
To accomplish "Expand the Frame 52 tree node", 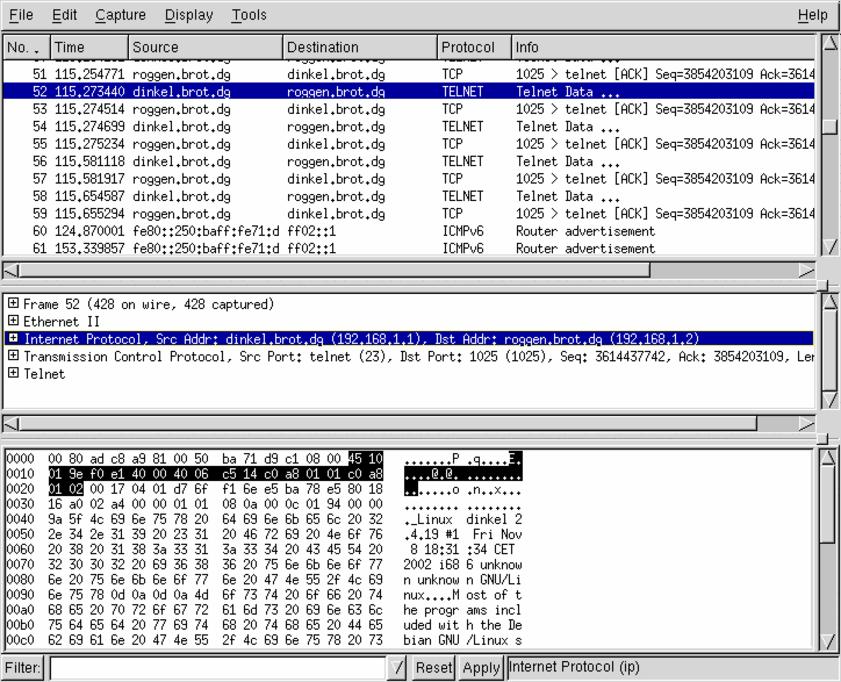I will 13,304.
